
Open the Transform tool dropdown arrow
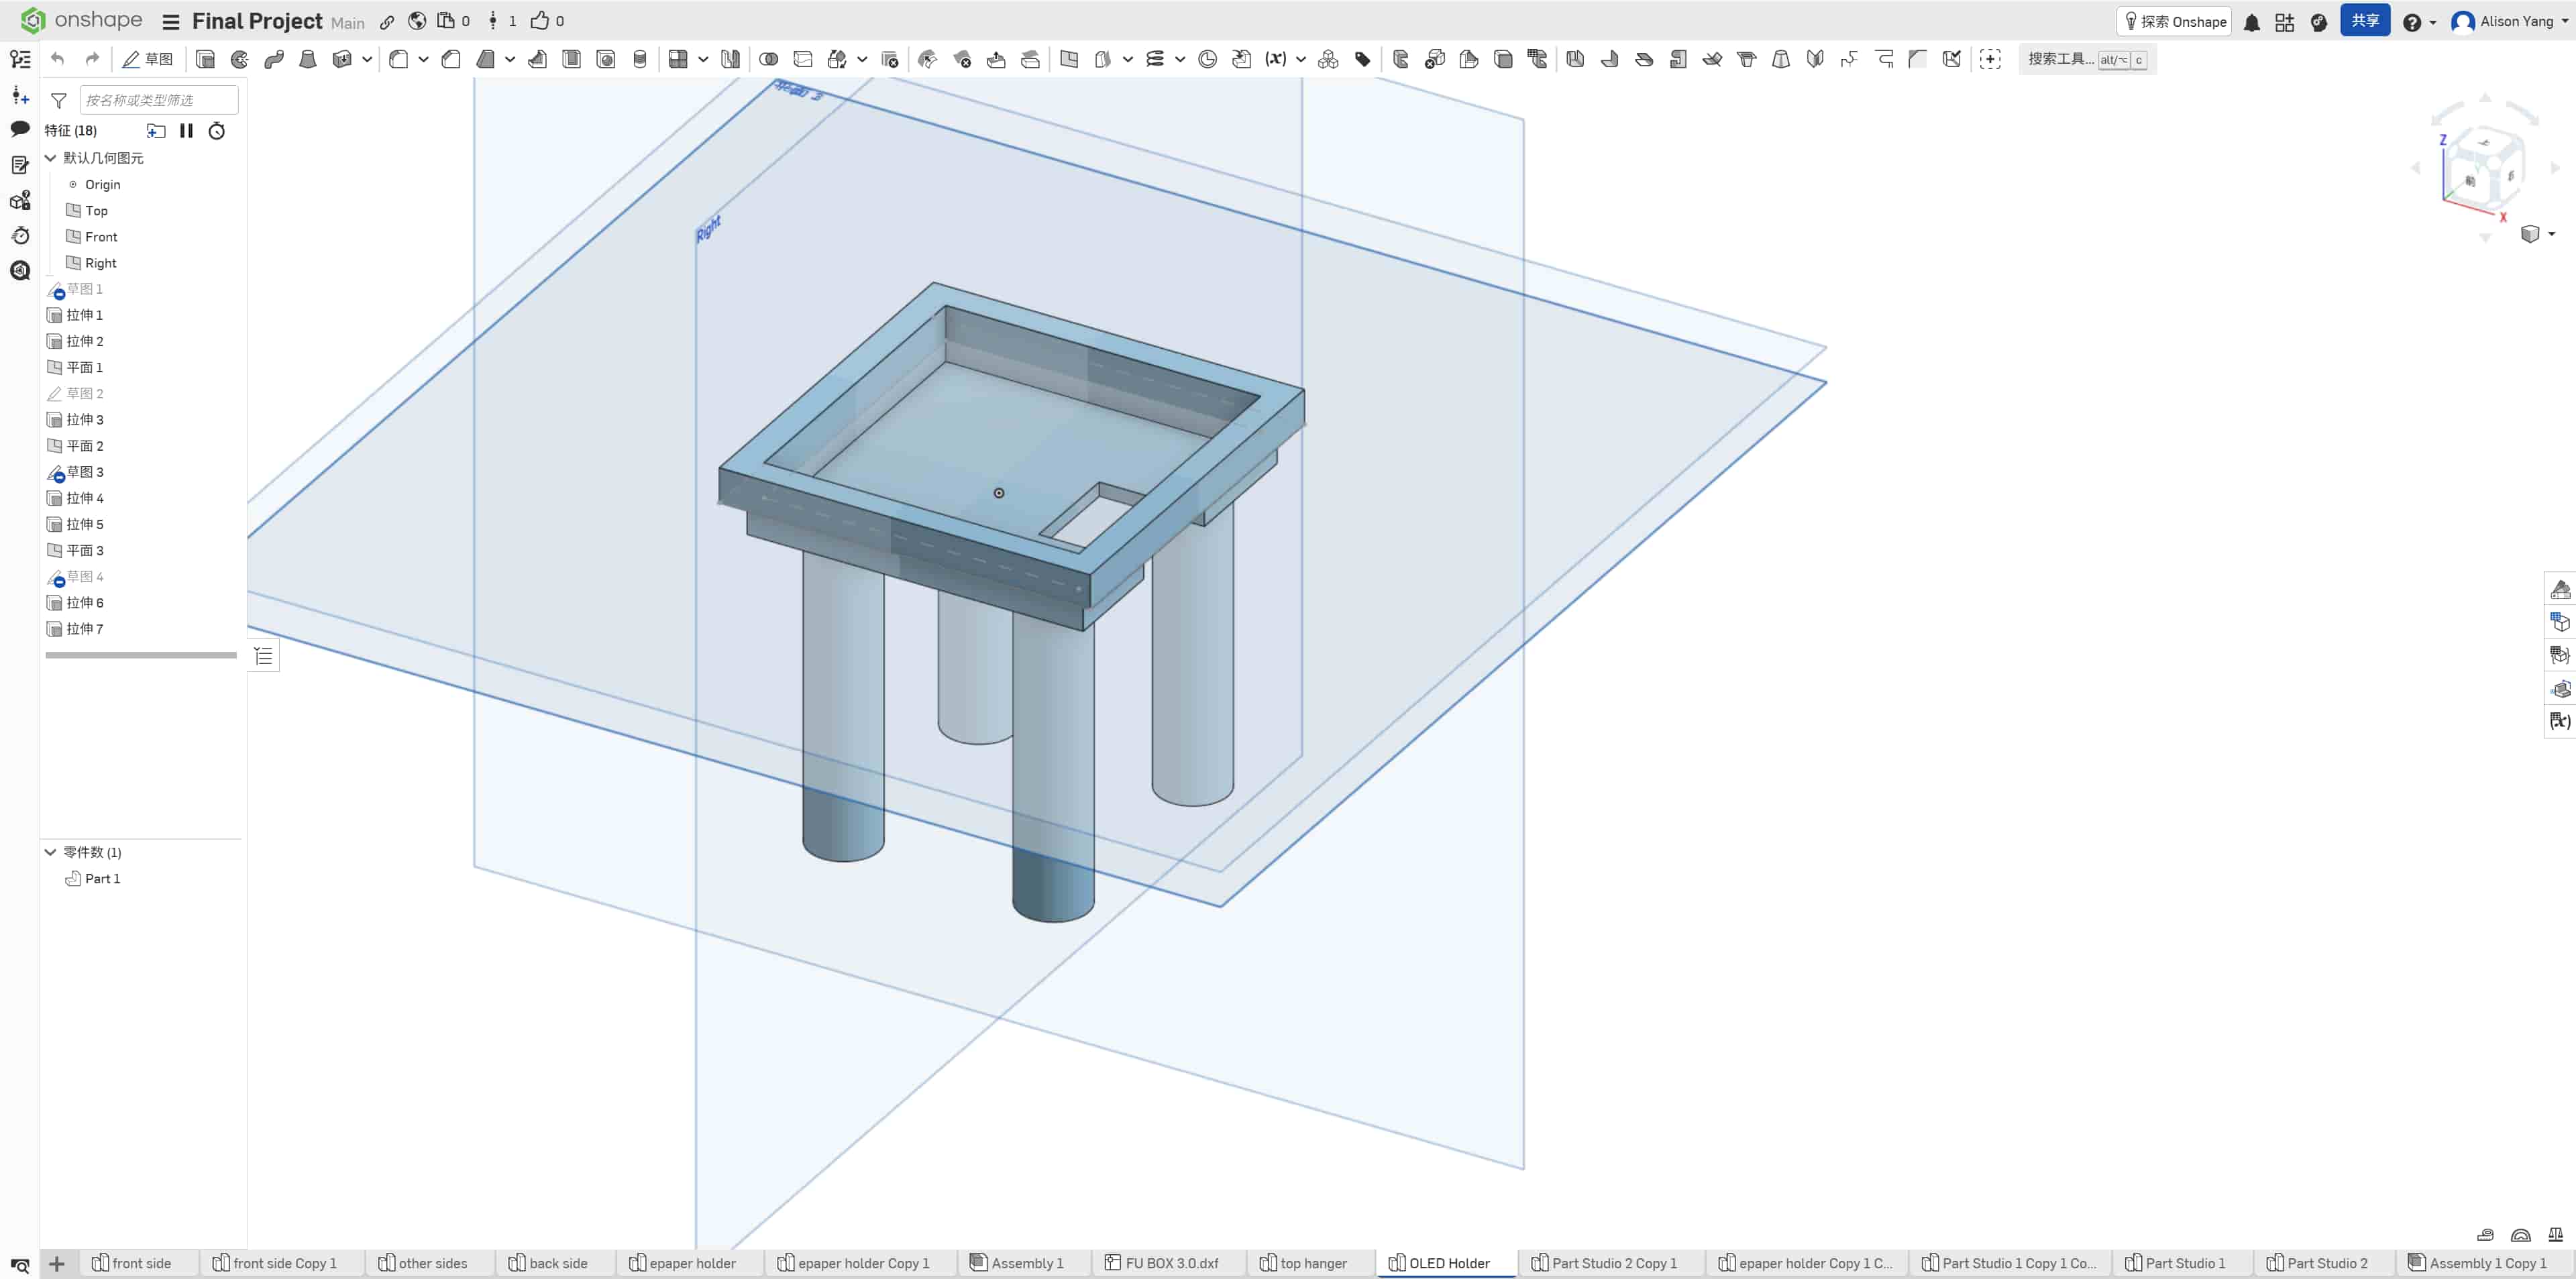tap(862, 59)
